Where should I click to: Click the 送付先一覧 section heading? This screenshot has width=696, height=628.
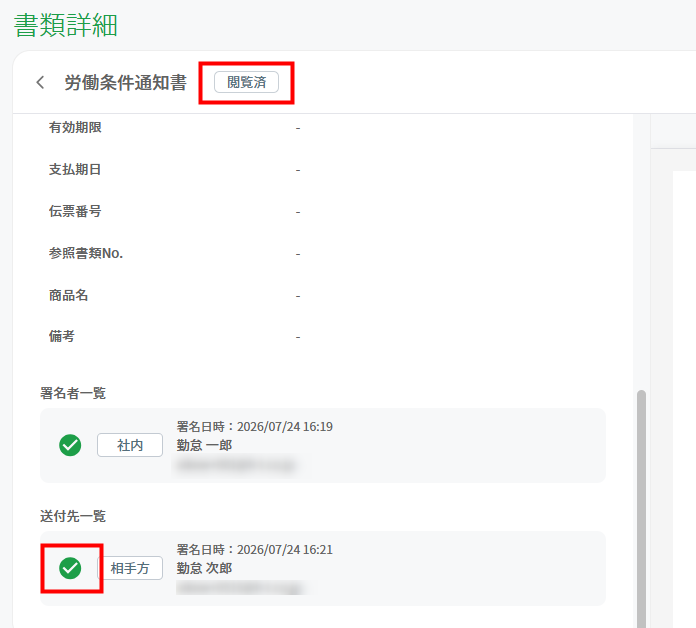click(73, 516)
